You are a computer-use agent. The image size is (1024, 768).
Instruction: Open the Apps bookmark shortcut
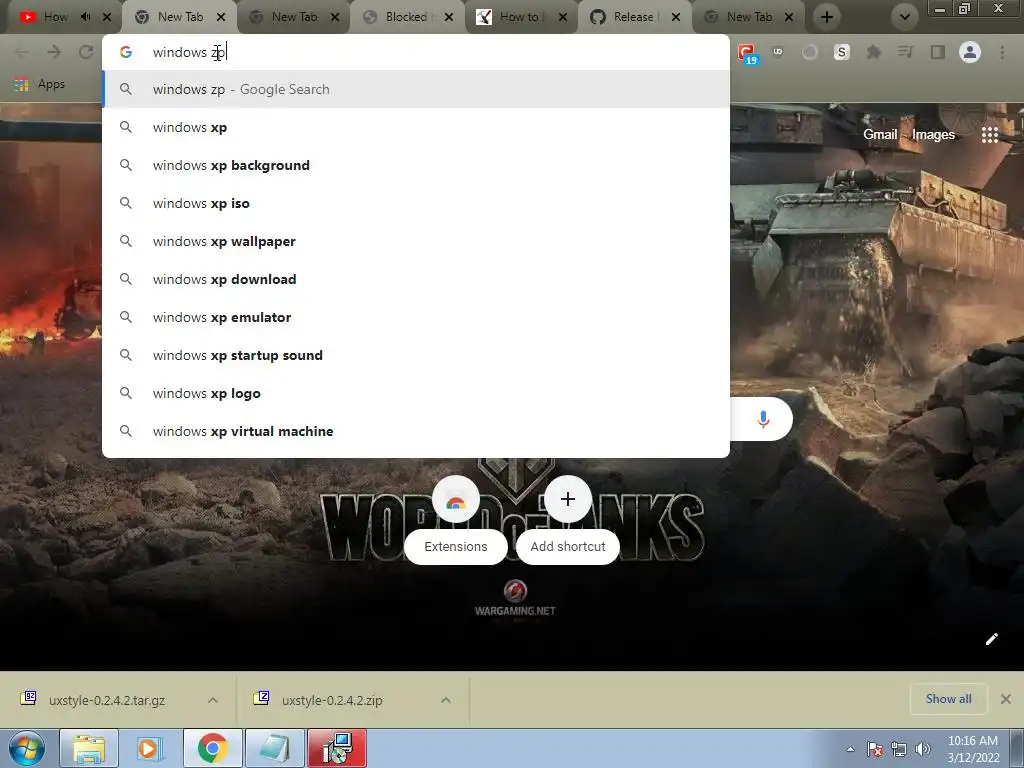[x=40, y=84]
